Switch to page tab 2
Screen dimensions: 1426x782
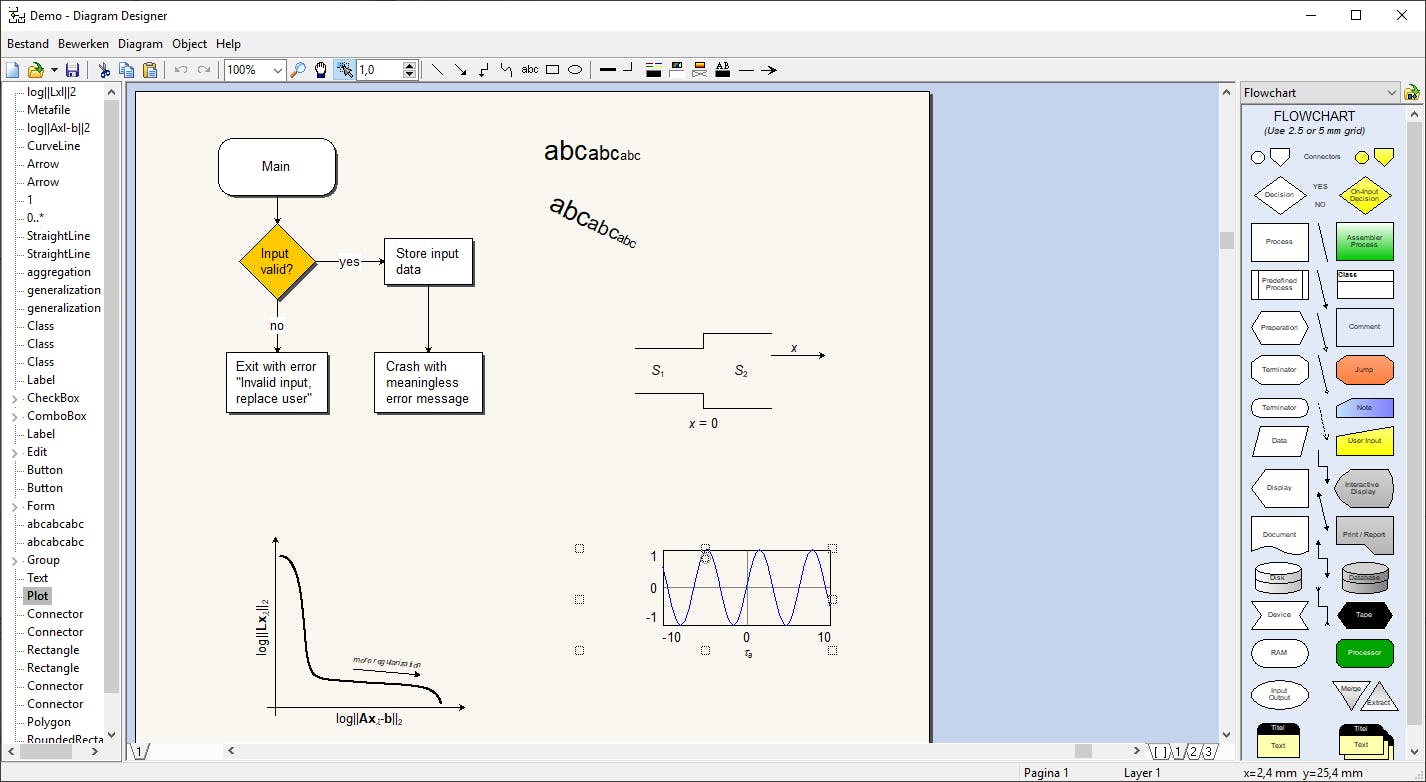(1194, 751)
